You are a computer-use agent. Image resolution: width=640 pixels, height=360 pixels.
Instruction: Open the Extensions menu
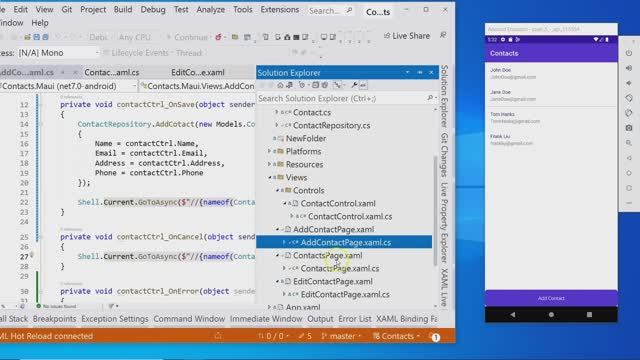(x=280, y=9)
